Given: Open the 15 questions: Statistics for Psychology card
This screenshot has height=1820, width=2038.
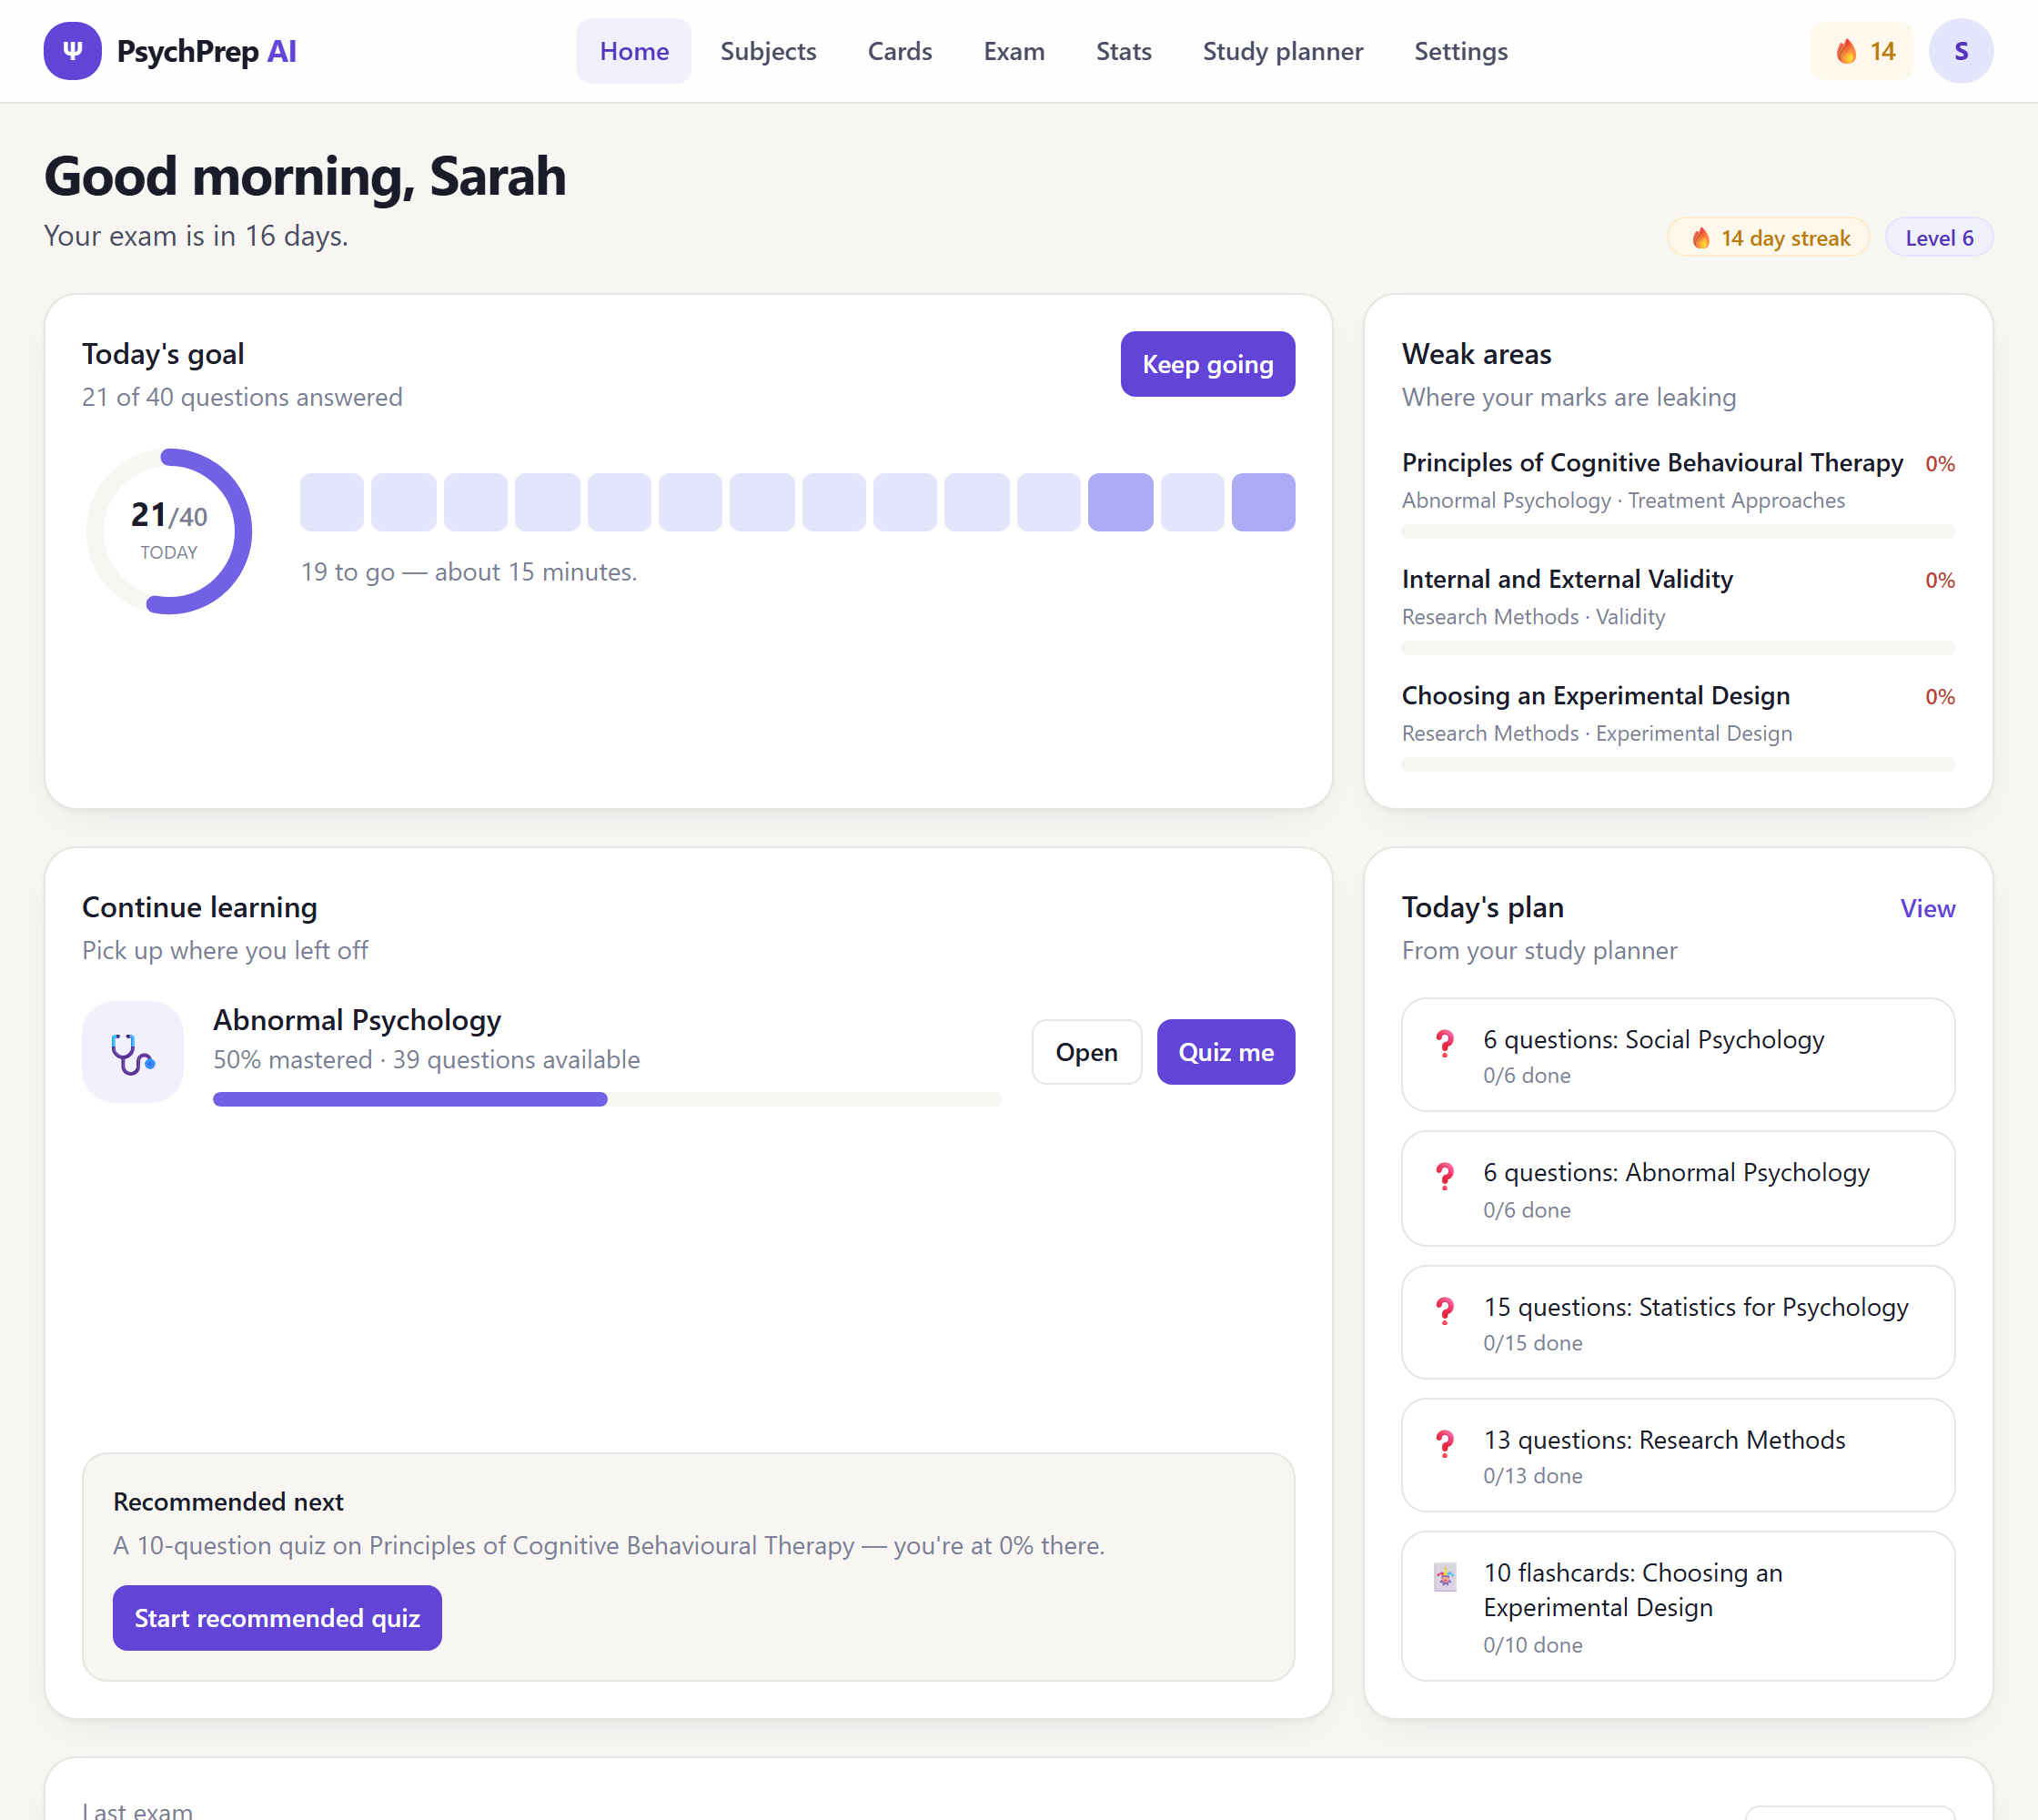Looking at the screenshot, I should pyautogui.click(x=1678, y=1322).
